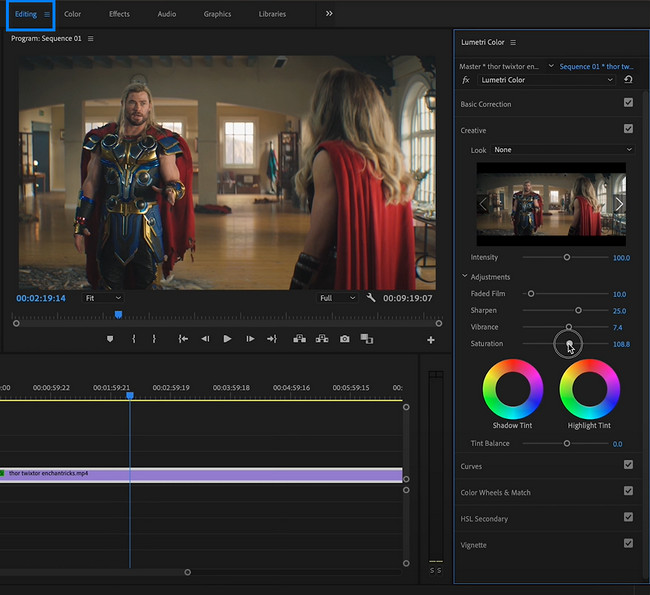Click the Comparison View icon
The image size is (650, 595).
pyautogui.click(x=367, y=339)
